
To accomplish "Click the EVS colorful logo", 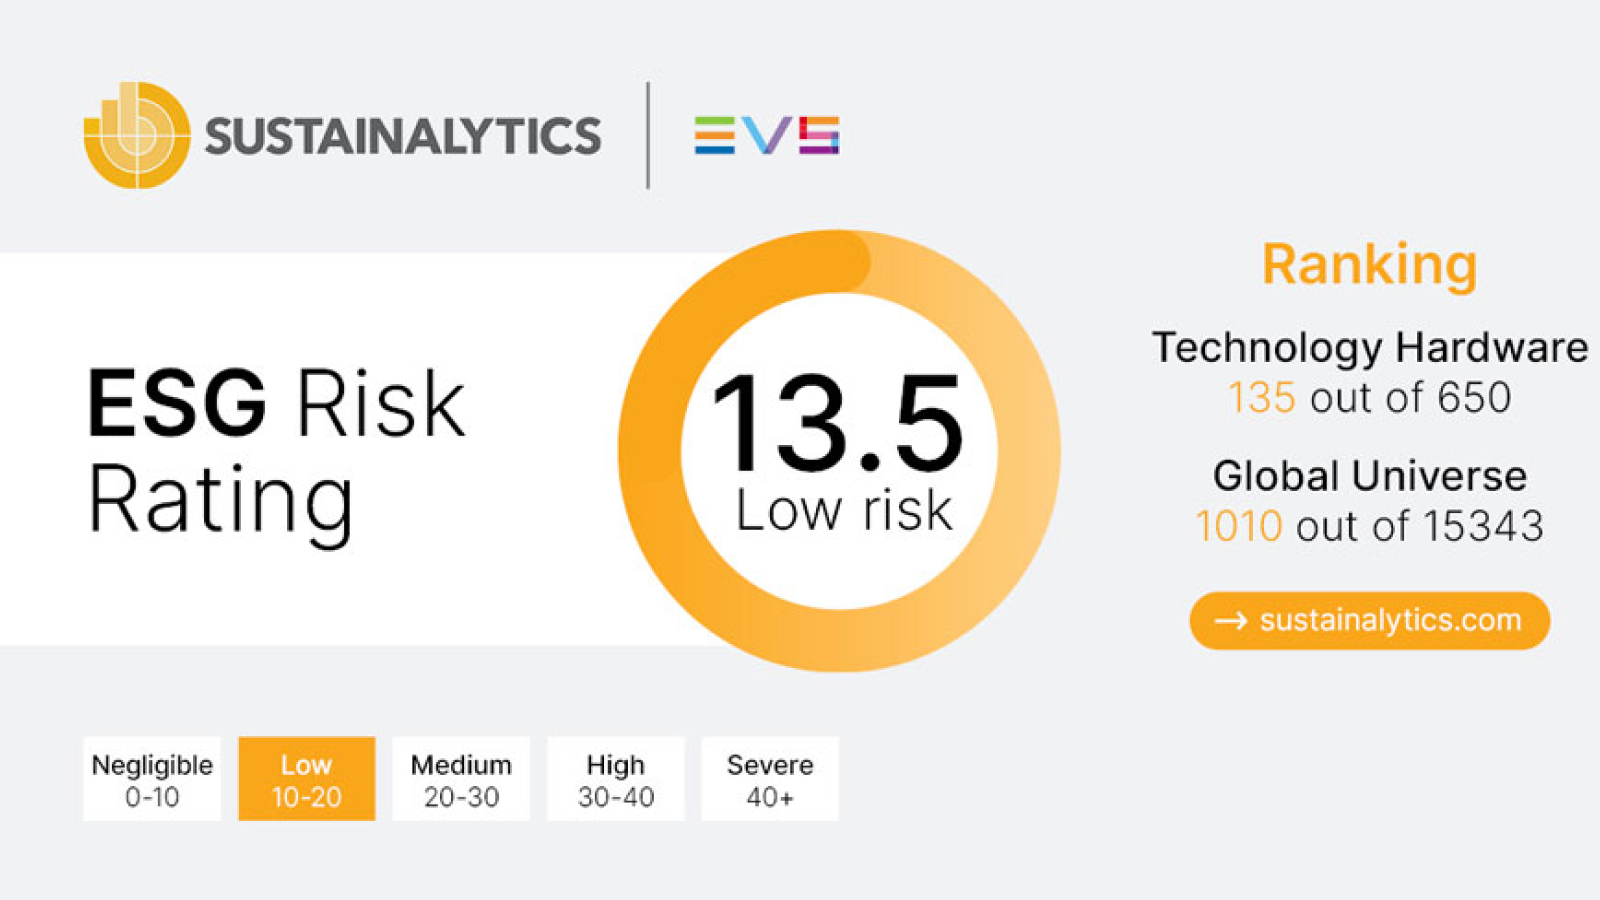I will 767,135.
